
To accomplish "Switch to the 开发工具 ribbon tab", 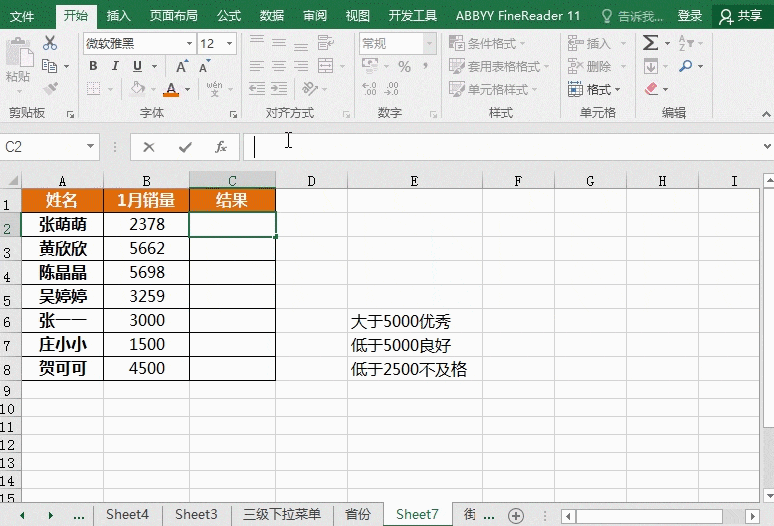I will [x=413, y=16].
